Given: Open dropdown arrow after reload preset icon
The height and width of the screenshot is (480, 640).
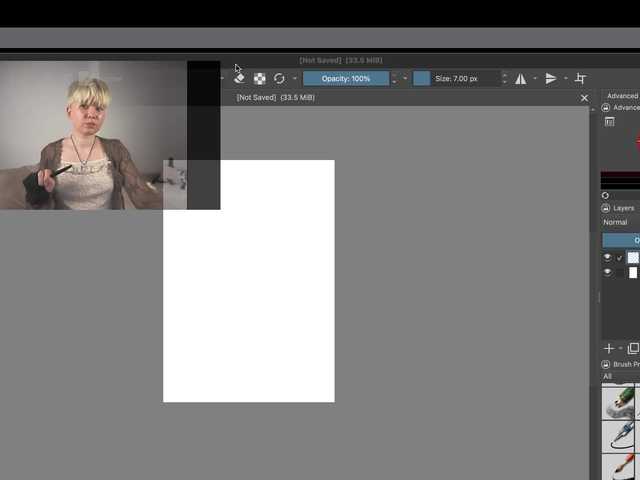Looking at the screenshot, I should 295,78.
